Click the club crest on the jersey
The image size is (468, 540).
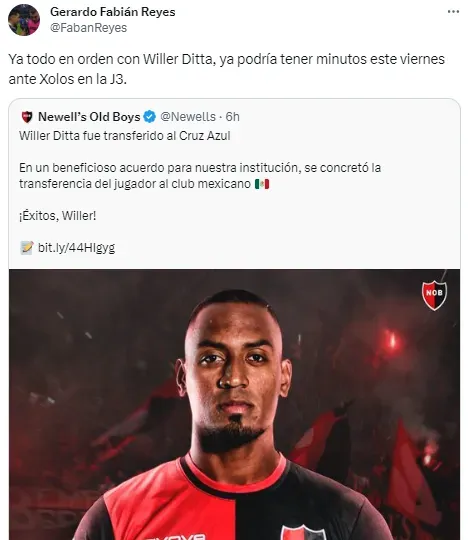tap(303, 532)
